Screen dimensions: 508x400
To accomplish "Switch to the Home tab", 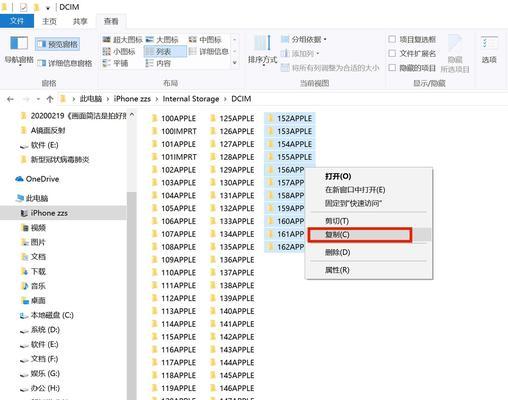I will point(49,21).
